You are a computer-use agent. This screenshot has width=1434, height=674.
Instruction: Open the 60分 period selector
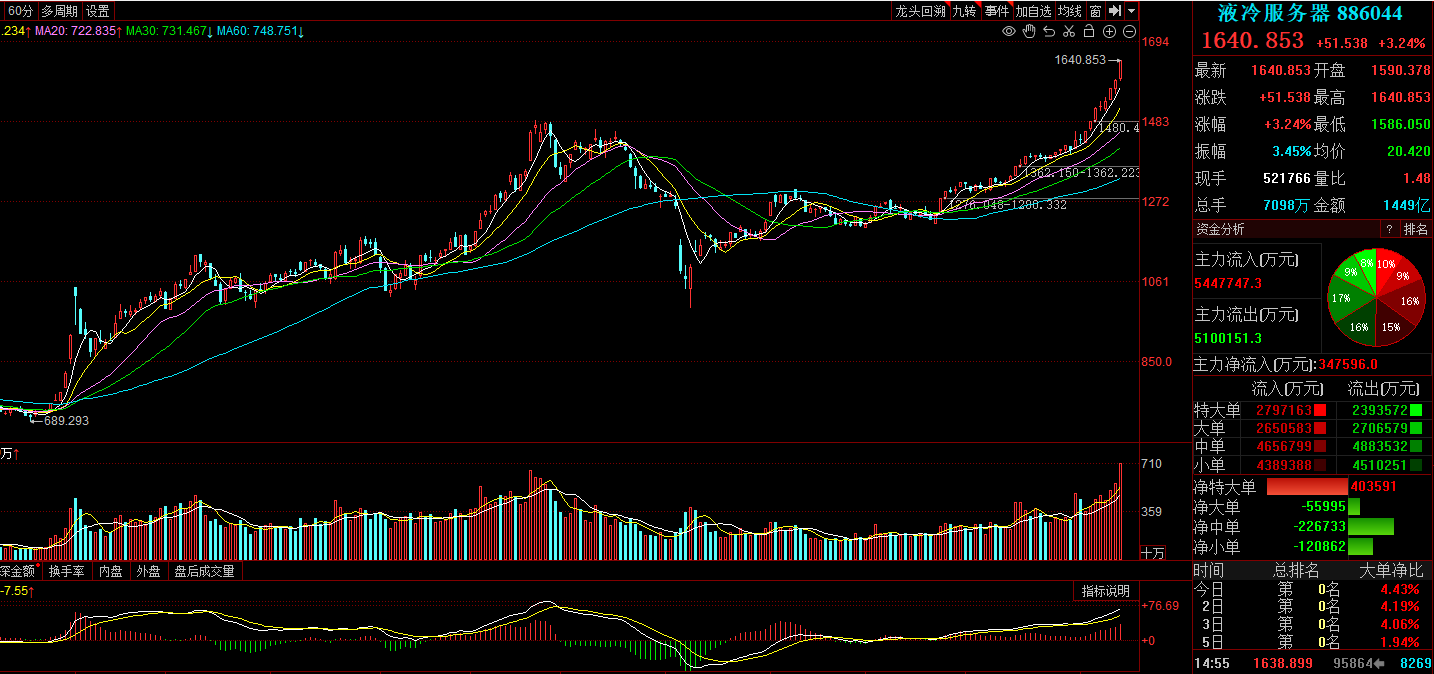click(19, 11)
